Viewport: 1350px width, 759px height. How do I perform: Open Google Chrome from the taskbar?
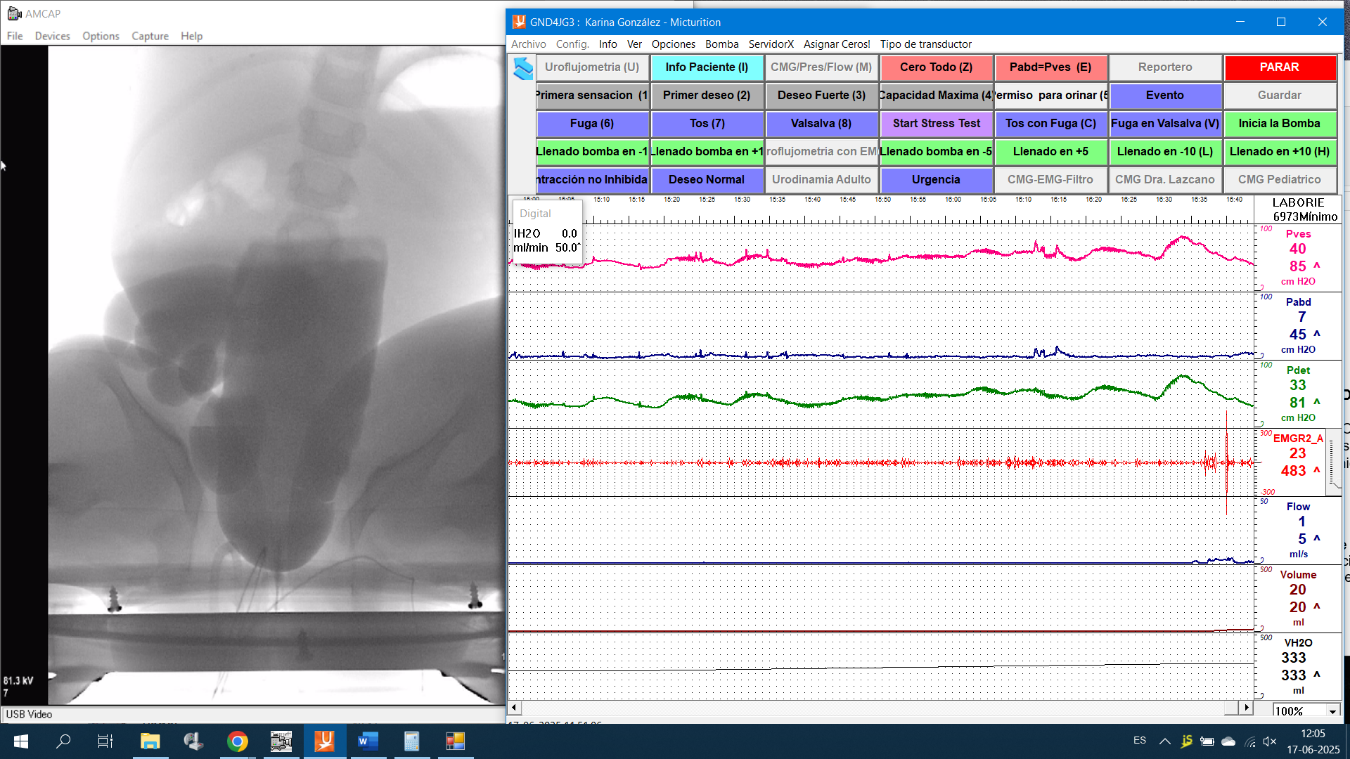[x=237, y=741]
